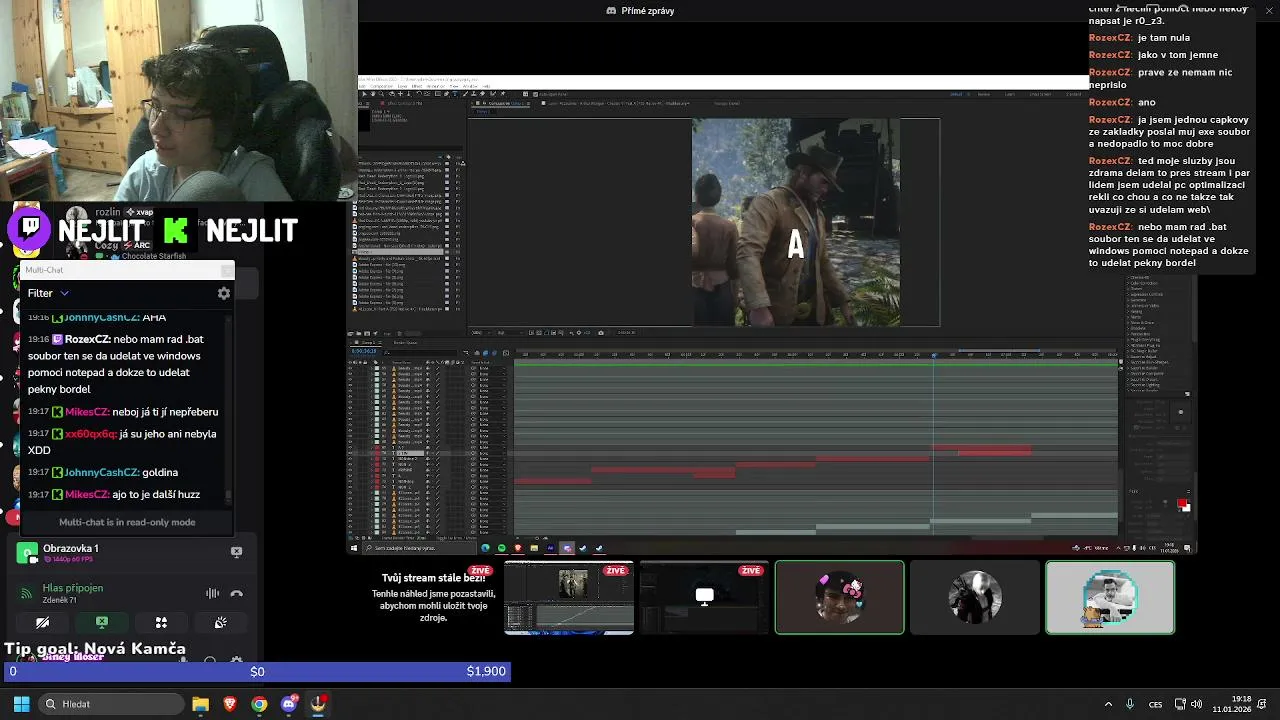
Task: Open File Explorer from taskbar
Action: pos(200,704)
